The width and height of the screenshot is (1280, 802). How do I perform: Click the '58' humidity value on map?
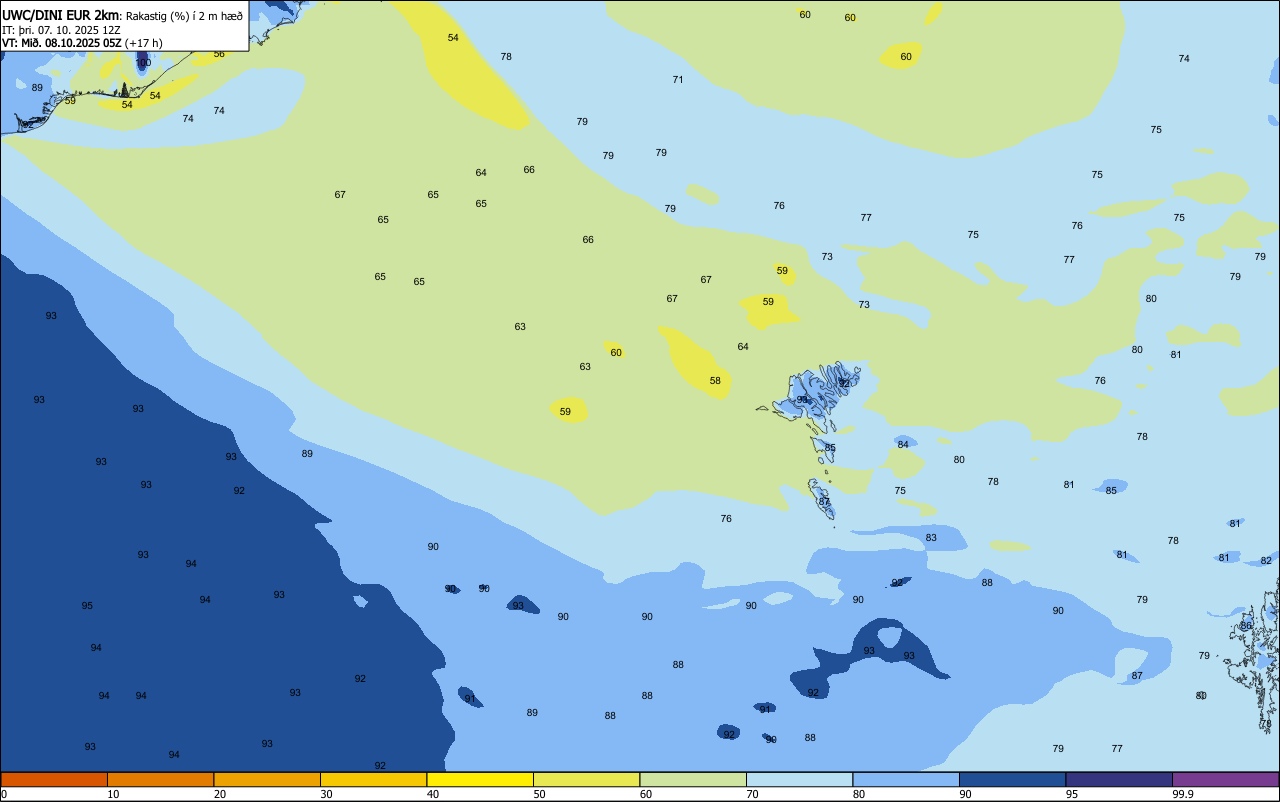click(715, 381)
